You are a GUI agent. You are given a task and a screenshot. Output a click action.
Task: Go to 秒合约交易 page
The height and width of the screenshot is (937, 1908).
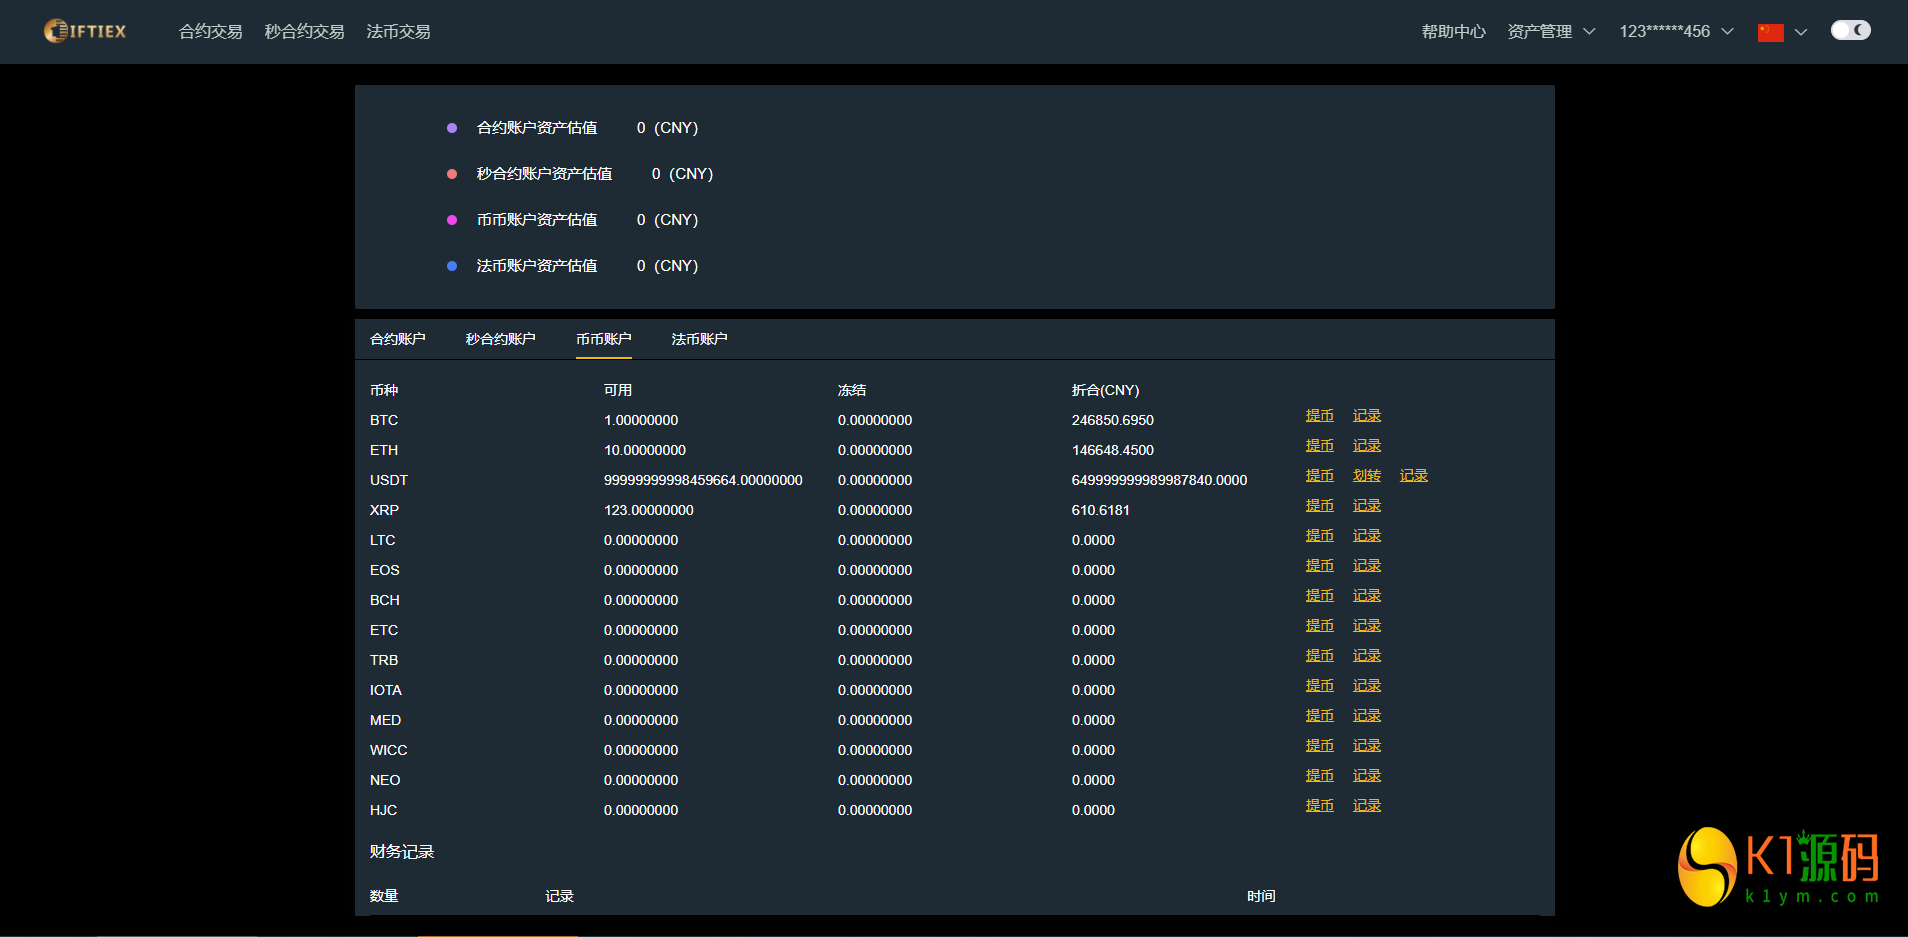(x=304, y=32)
